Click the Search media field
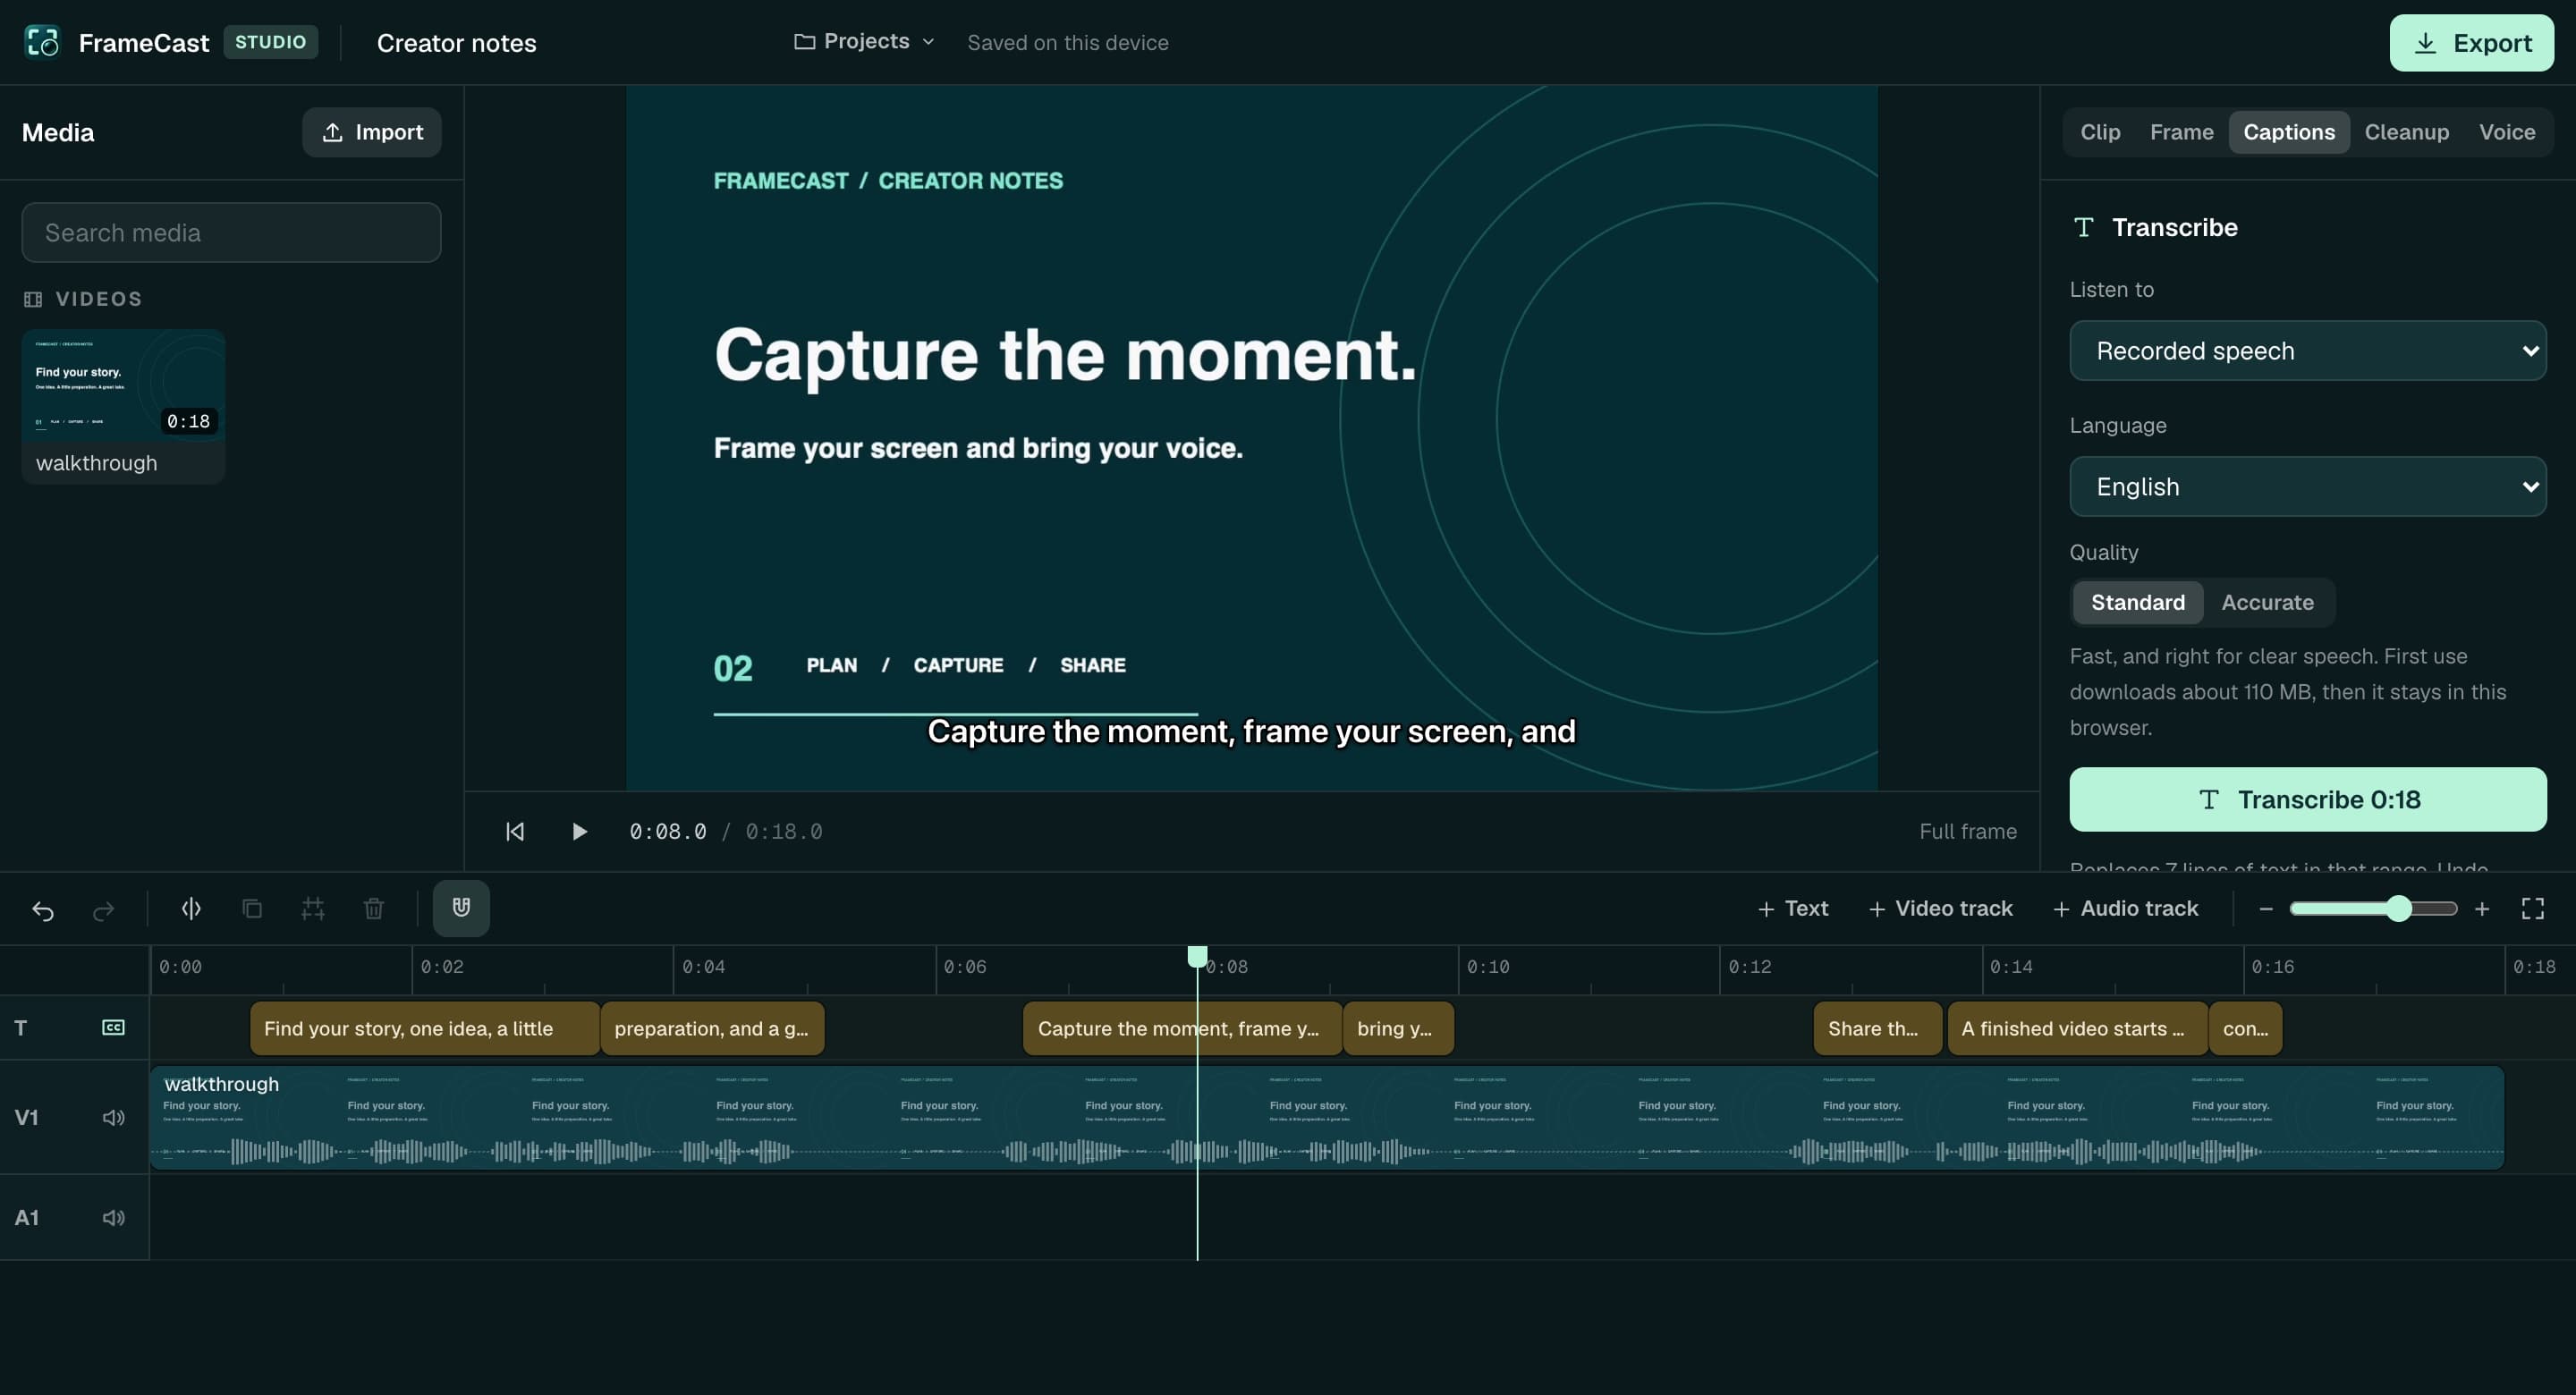Viewport: 2576px width, 1395px height. (231, 232)
